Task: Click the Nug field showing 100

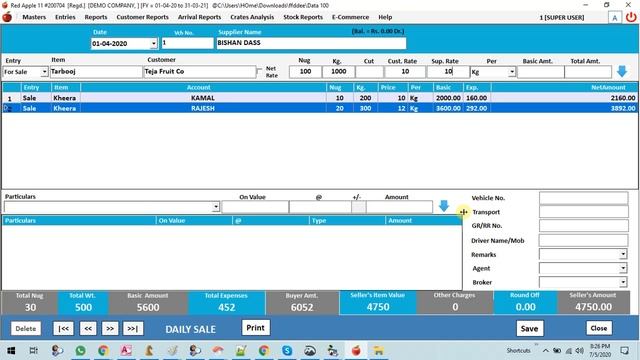Action: click(305, 72)
